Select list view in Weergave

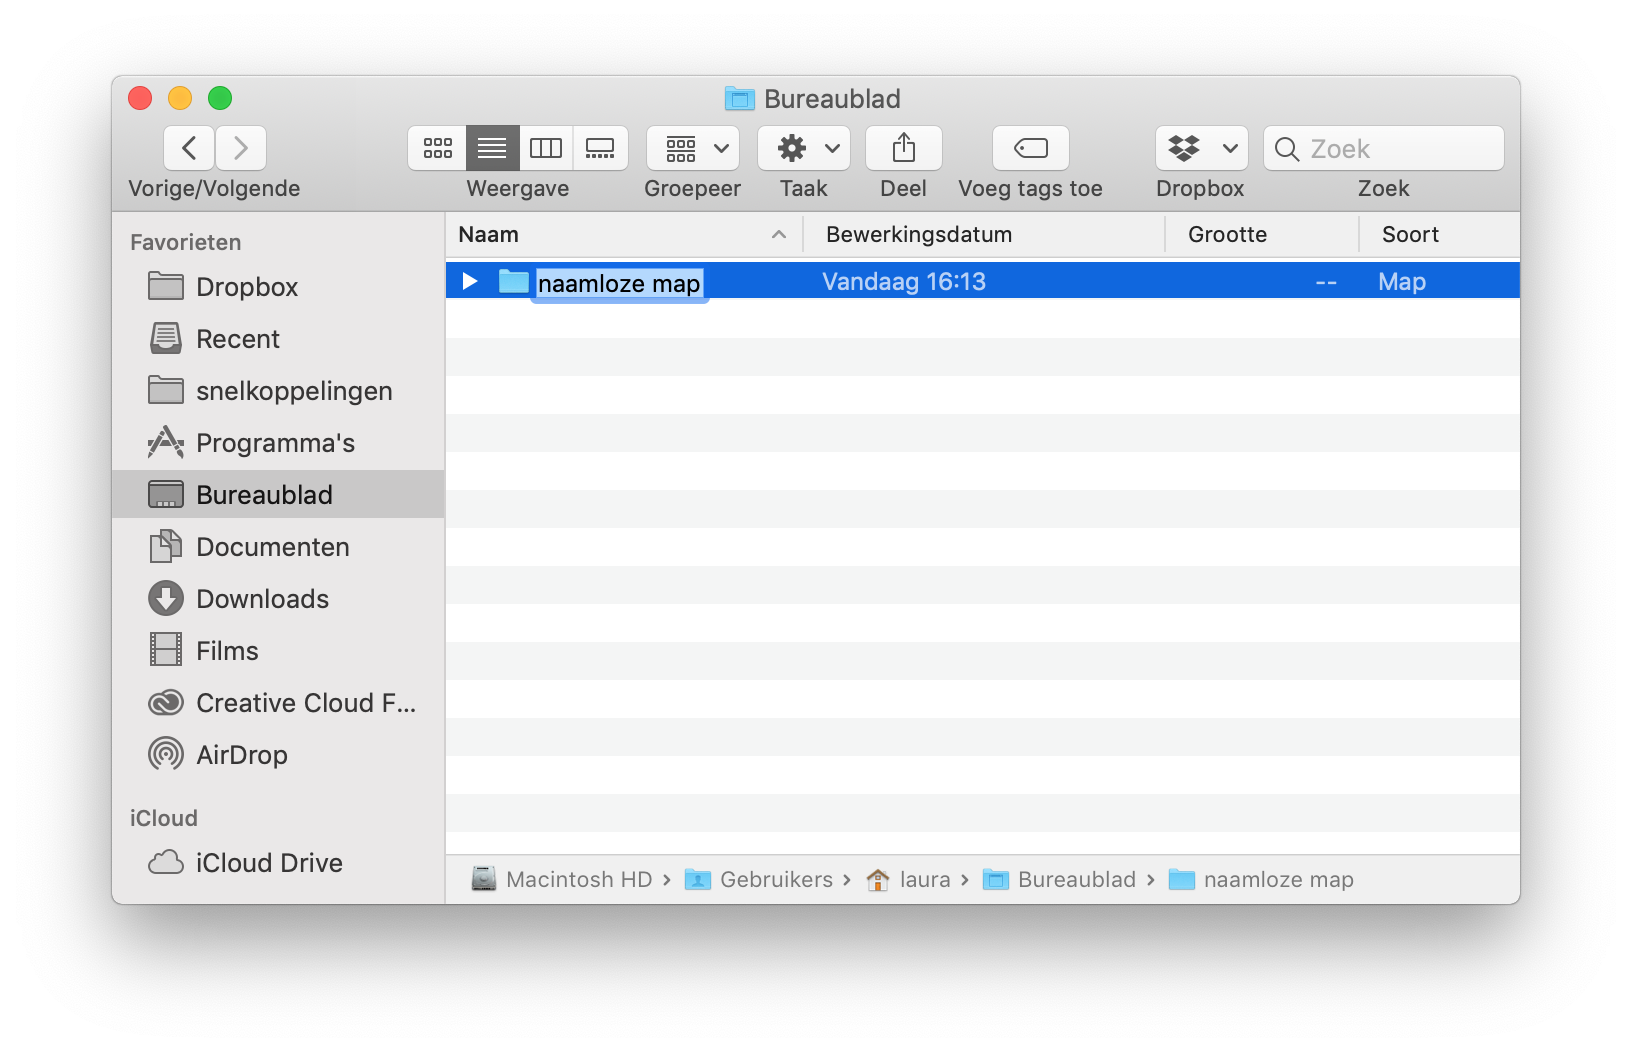click(x=491, y=147)
